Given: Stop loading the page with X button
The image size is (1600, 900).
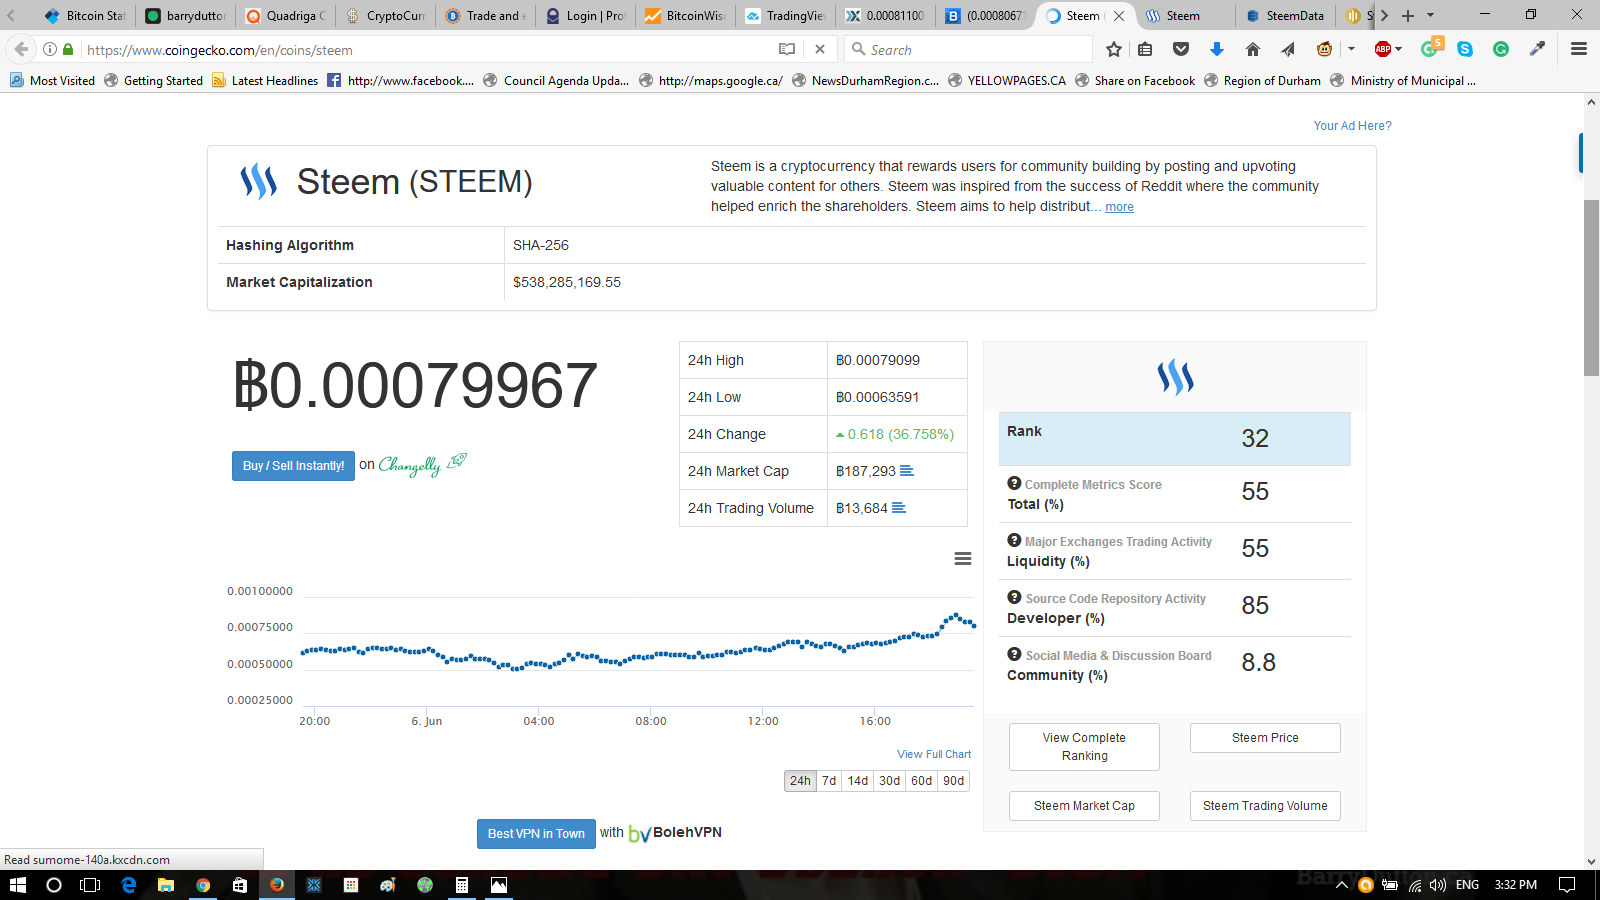Looking at the screenshot, I should click(820, 49).
